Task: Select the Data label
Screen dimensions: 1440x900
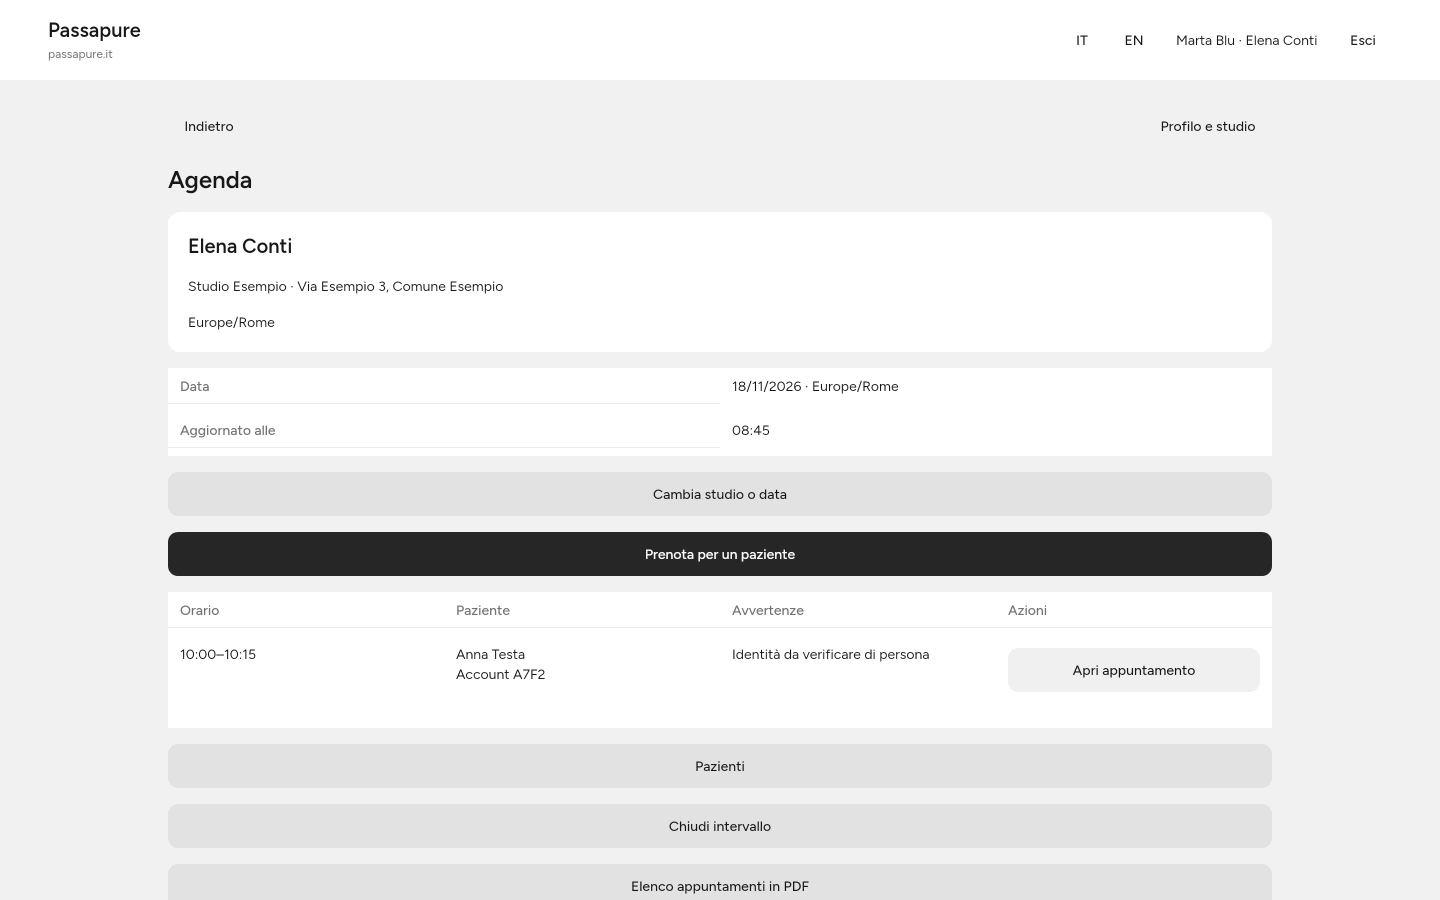Action: (195, 386)
